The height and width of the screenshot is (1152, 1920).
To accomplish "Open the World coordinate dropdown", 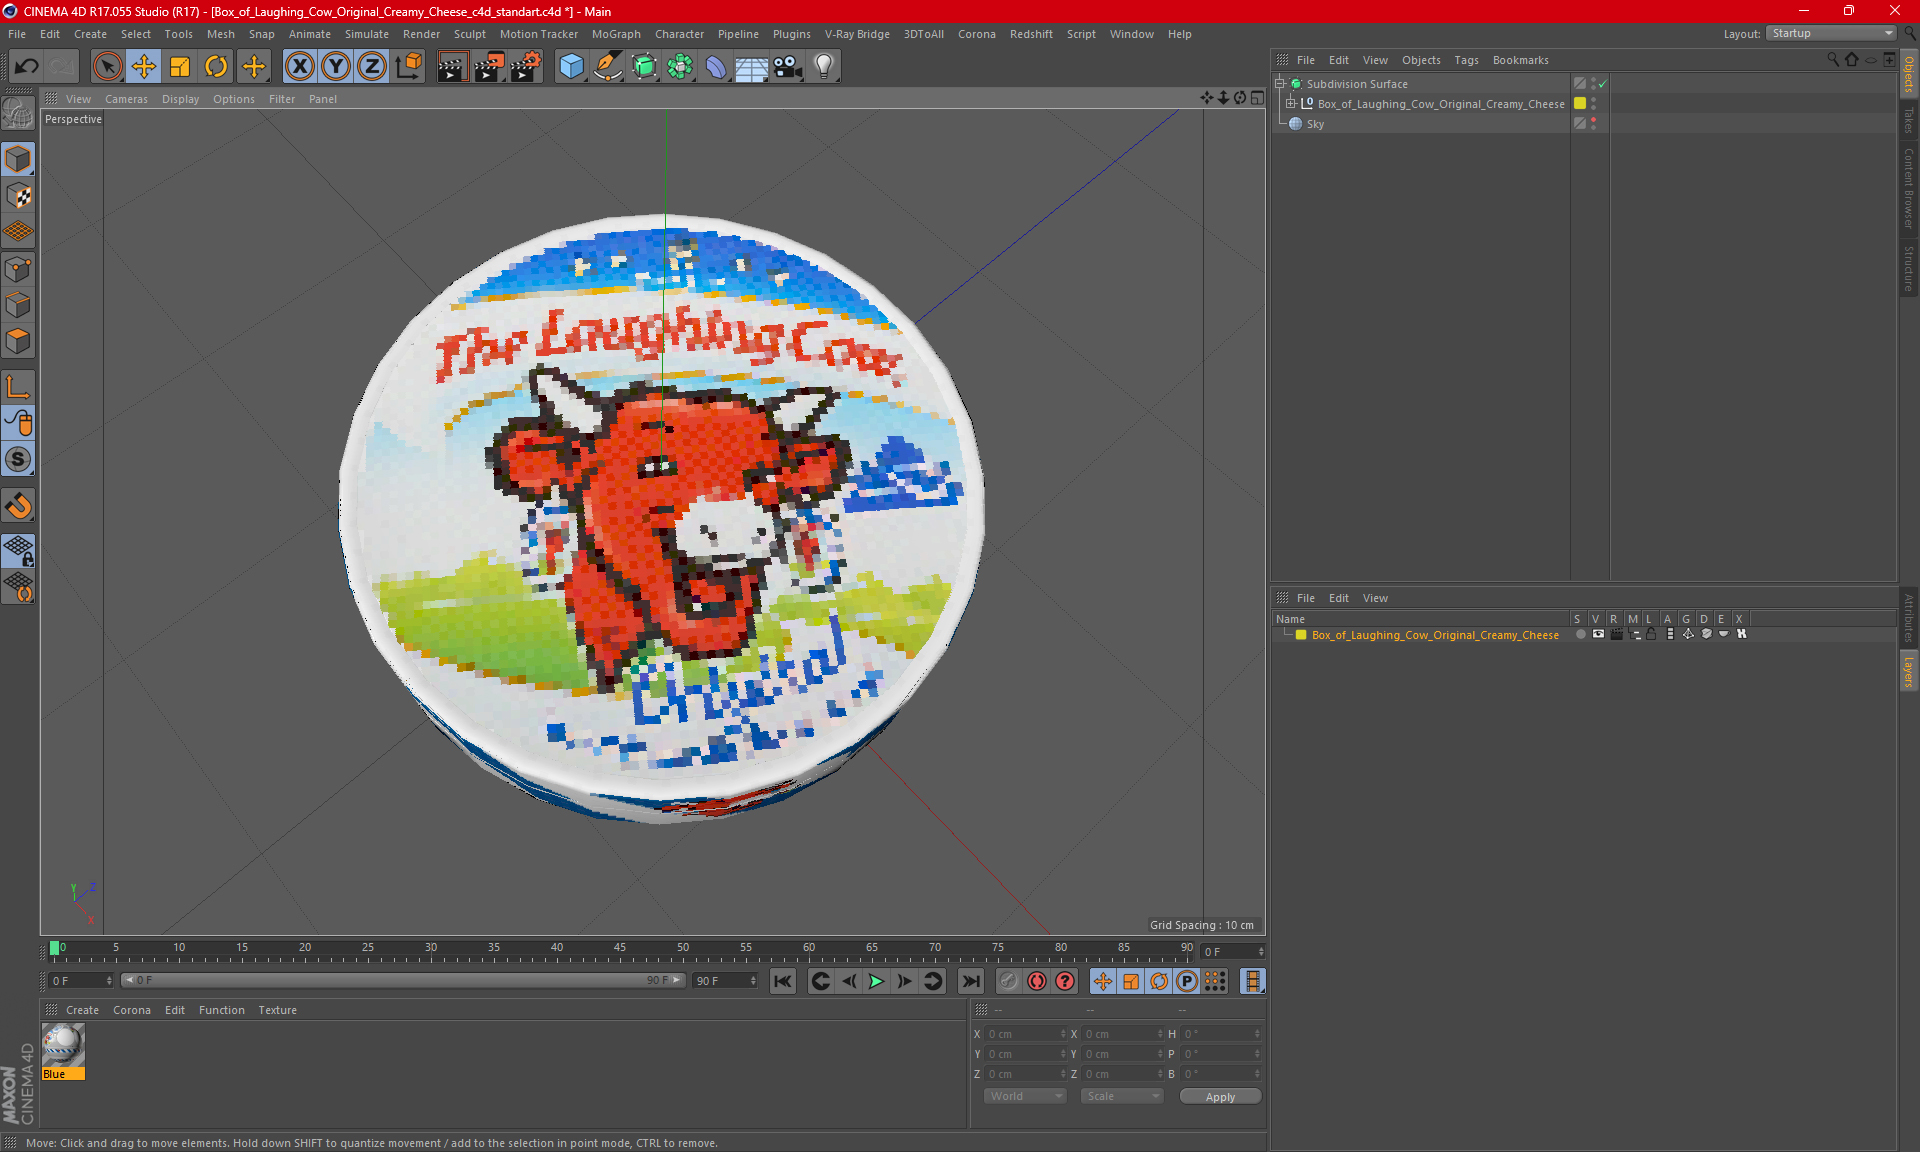I will [1025, 1096].
